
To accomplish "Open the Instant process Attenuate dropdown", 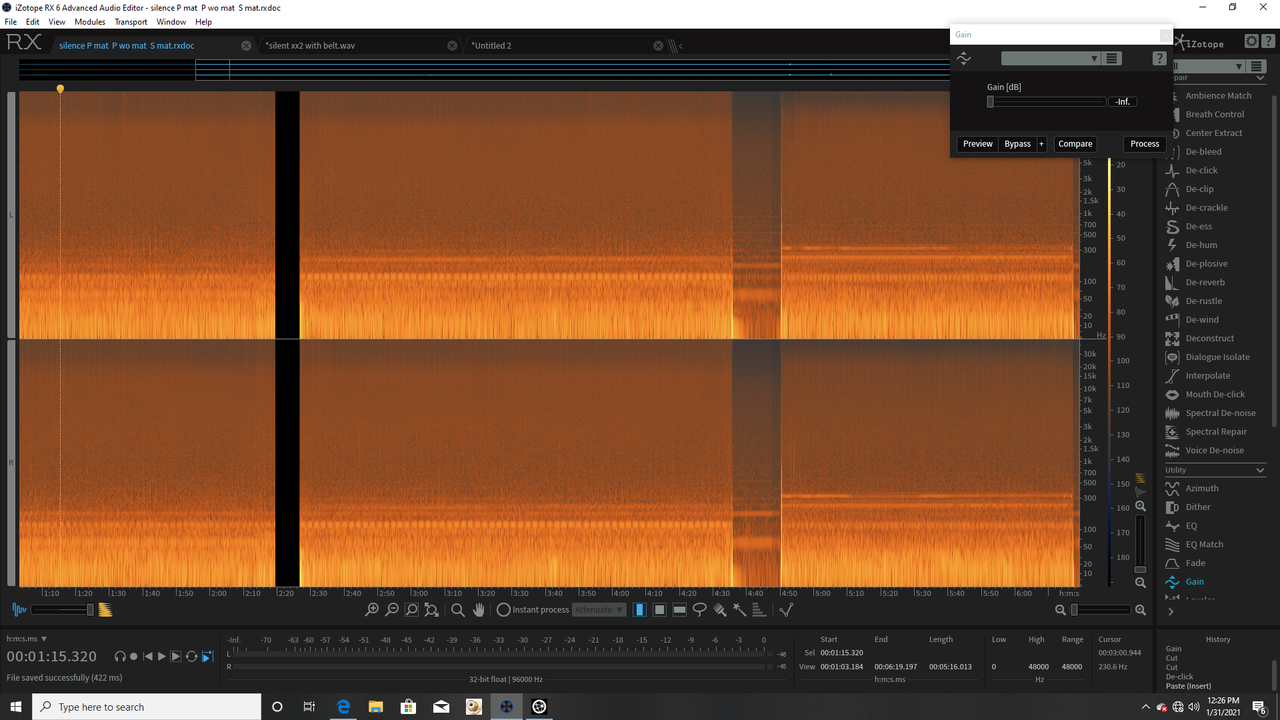I will coord(599,610).
